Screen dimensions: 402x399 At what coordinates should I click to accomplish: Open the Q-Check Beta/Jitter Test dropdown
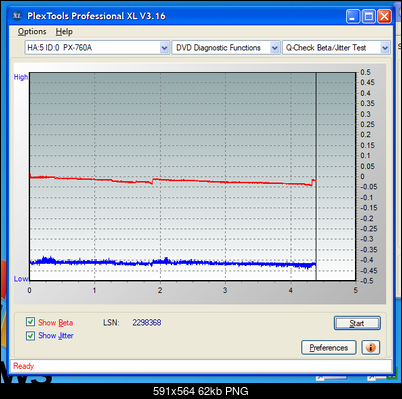(336, 48)
